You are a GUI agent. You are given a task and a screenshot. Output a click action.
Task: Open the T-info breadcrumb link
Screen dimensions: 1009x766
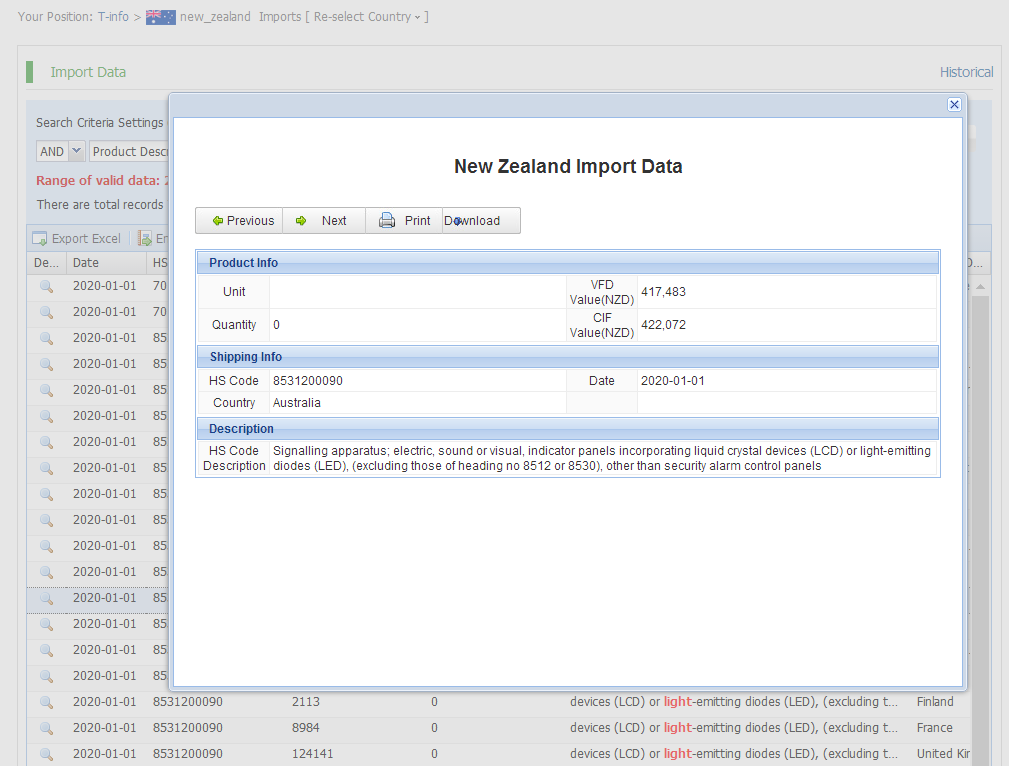click(x=113, y=17)
